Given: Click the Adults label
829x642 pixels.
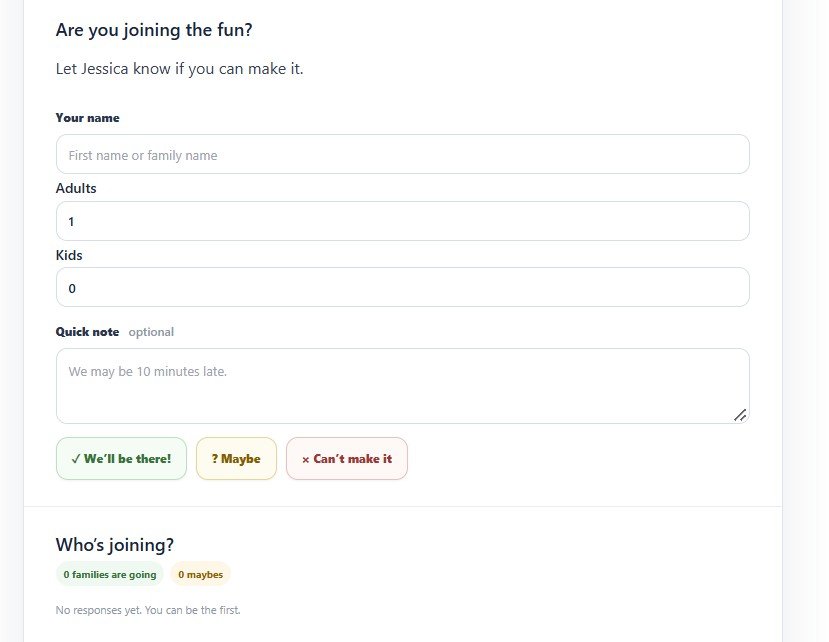Looking at the screenshot, I should pos(76,188).
